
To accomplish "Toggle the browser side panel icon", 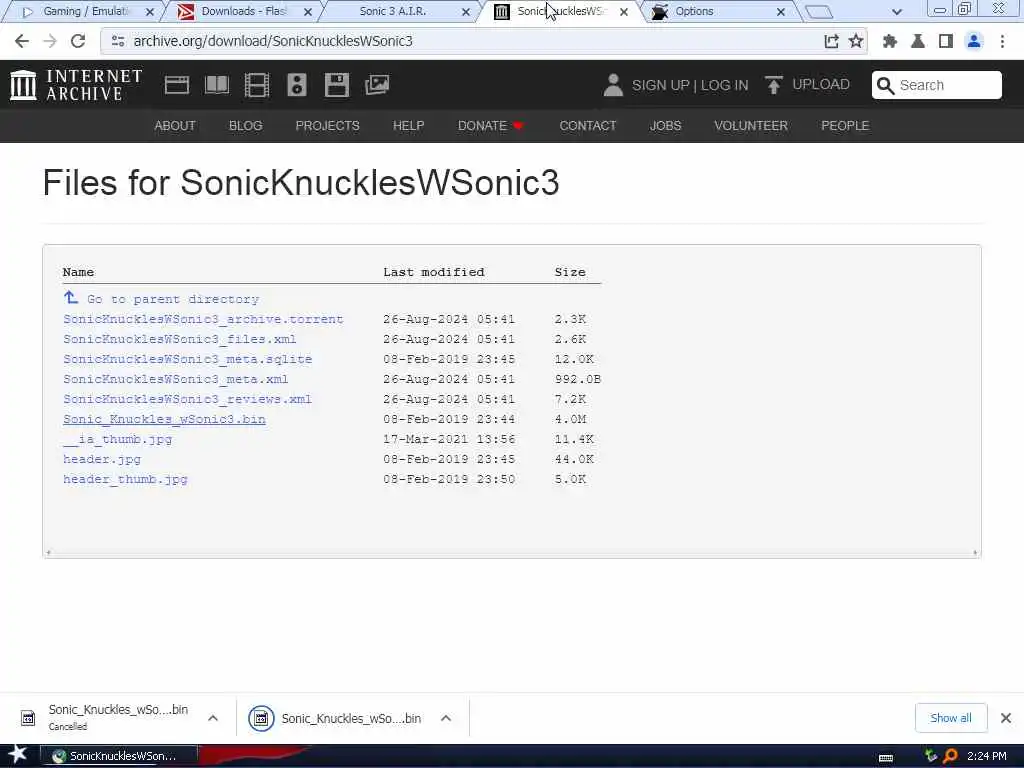I will click(946, 41).
